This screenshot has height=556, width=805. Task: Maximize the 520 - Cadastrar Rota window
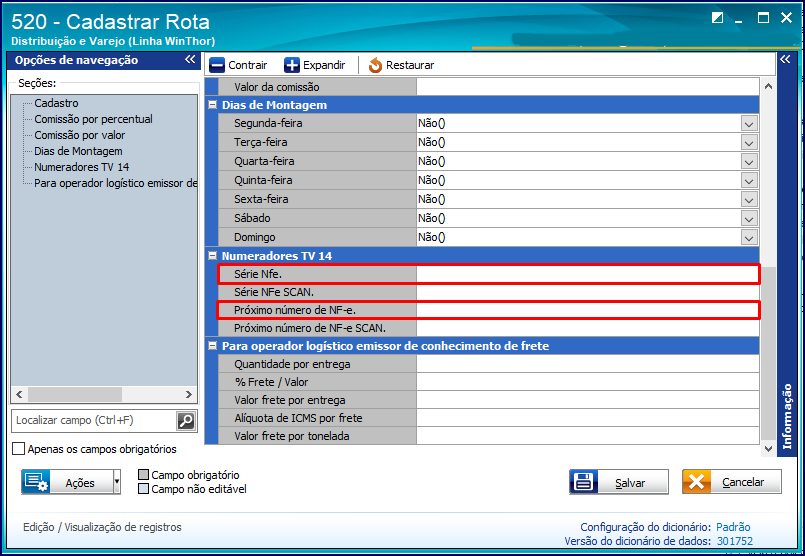point(763,18)
